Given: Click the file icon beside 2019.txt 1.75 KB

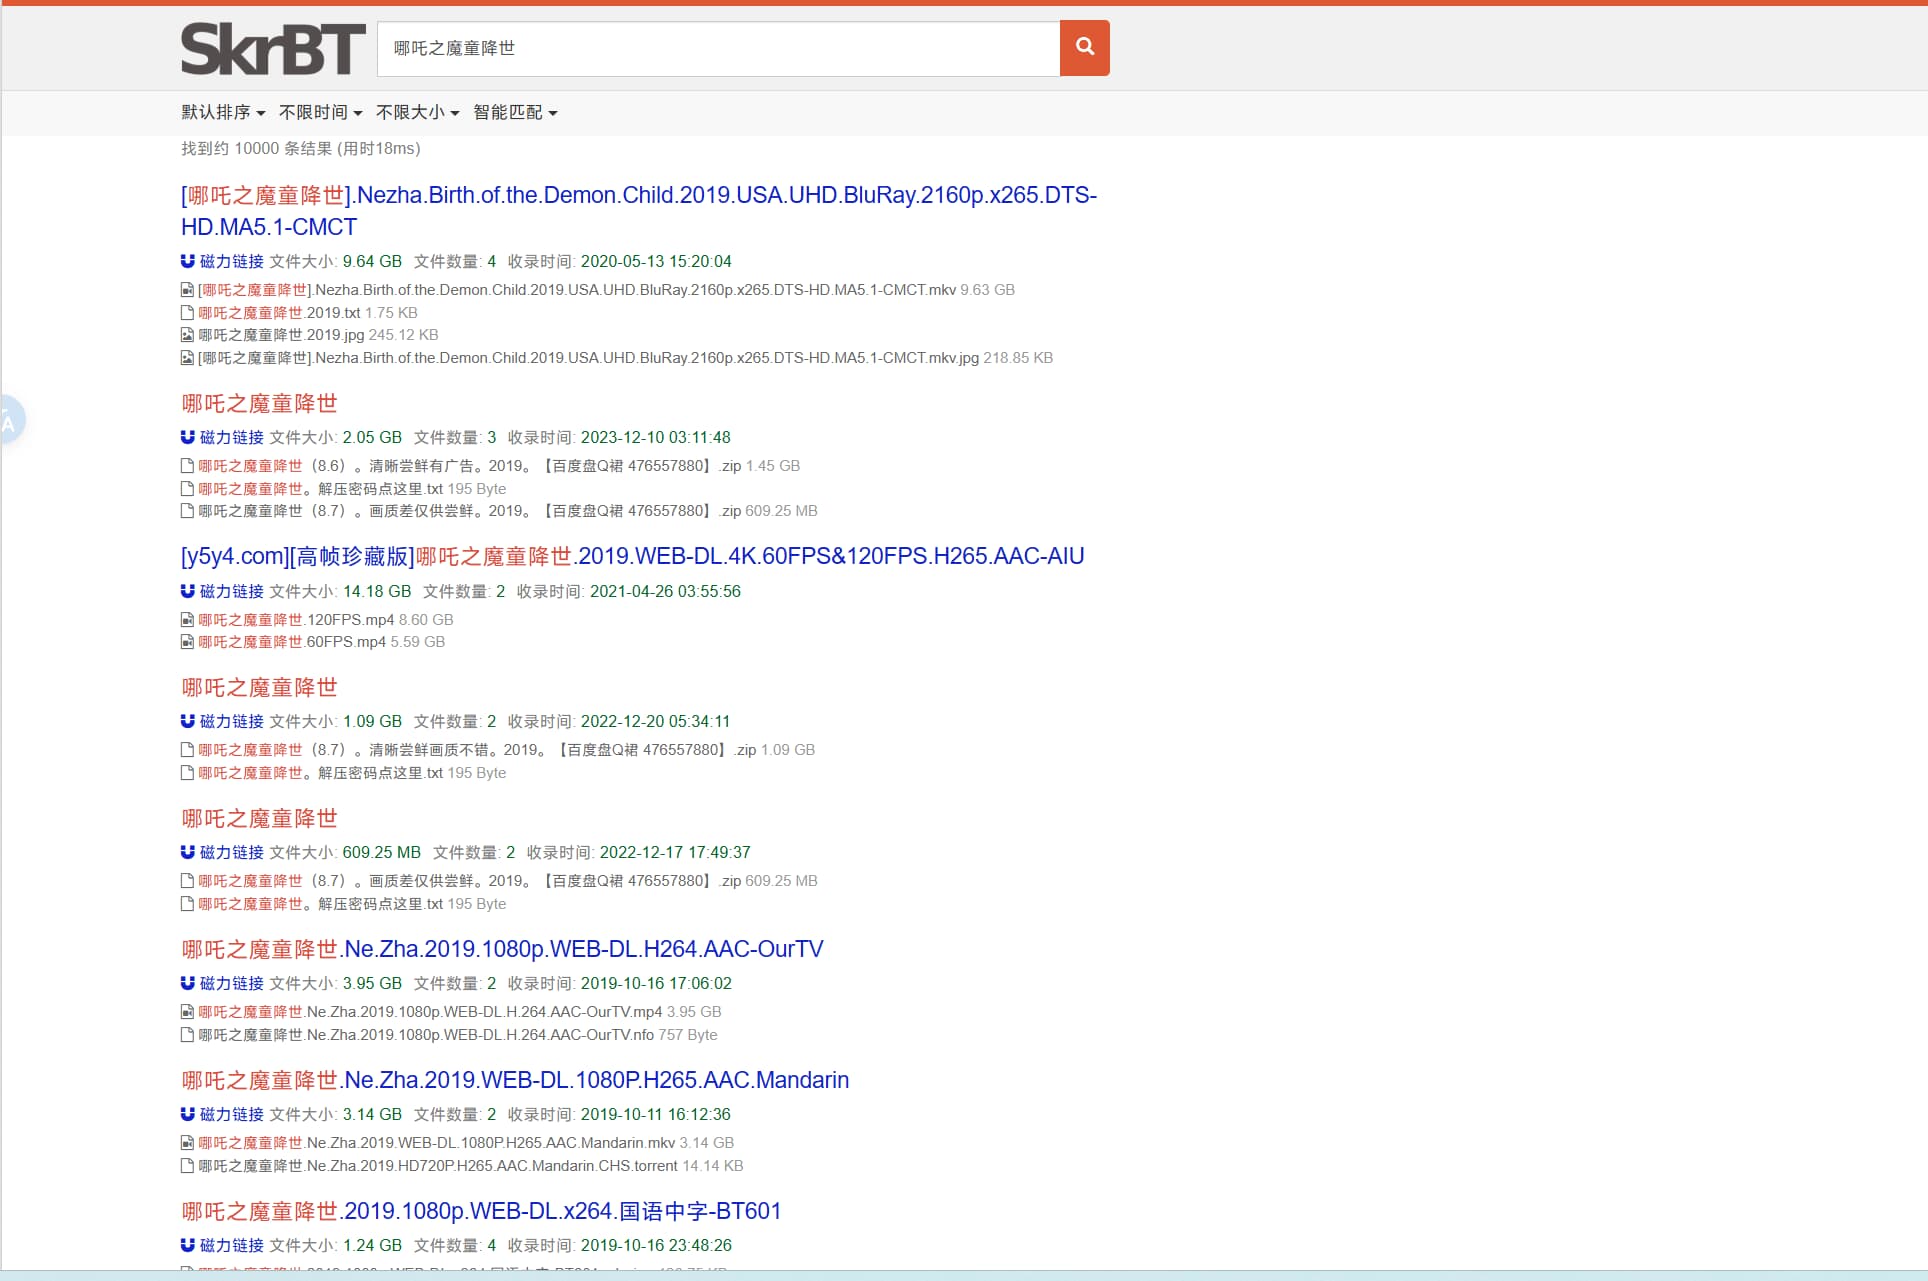Looking at the screenshot, I should click(187, 313).
